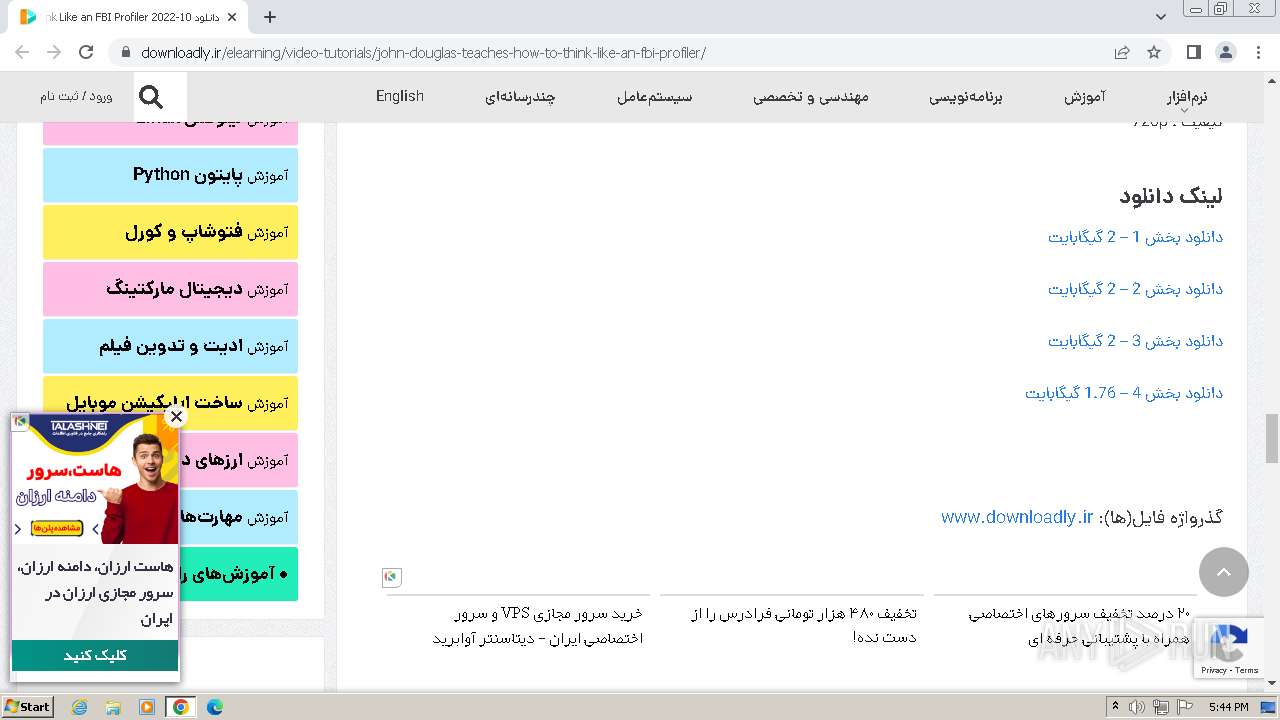
Task: Open آموزش ادیت و تدوین فیلم item
Action: click(170, 346)
